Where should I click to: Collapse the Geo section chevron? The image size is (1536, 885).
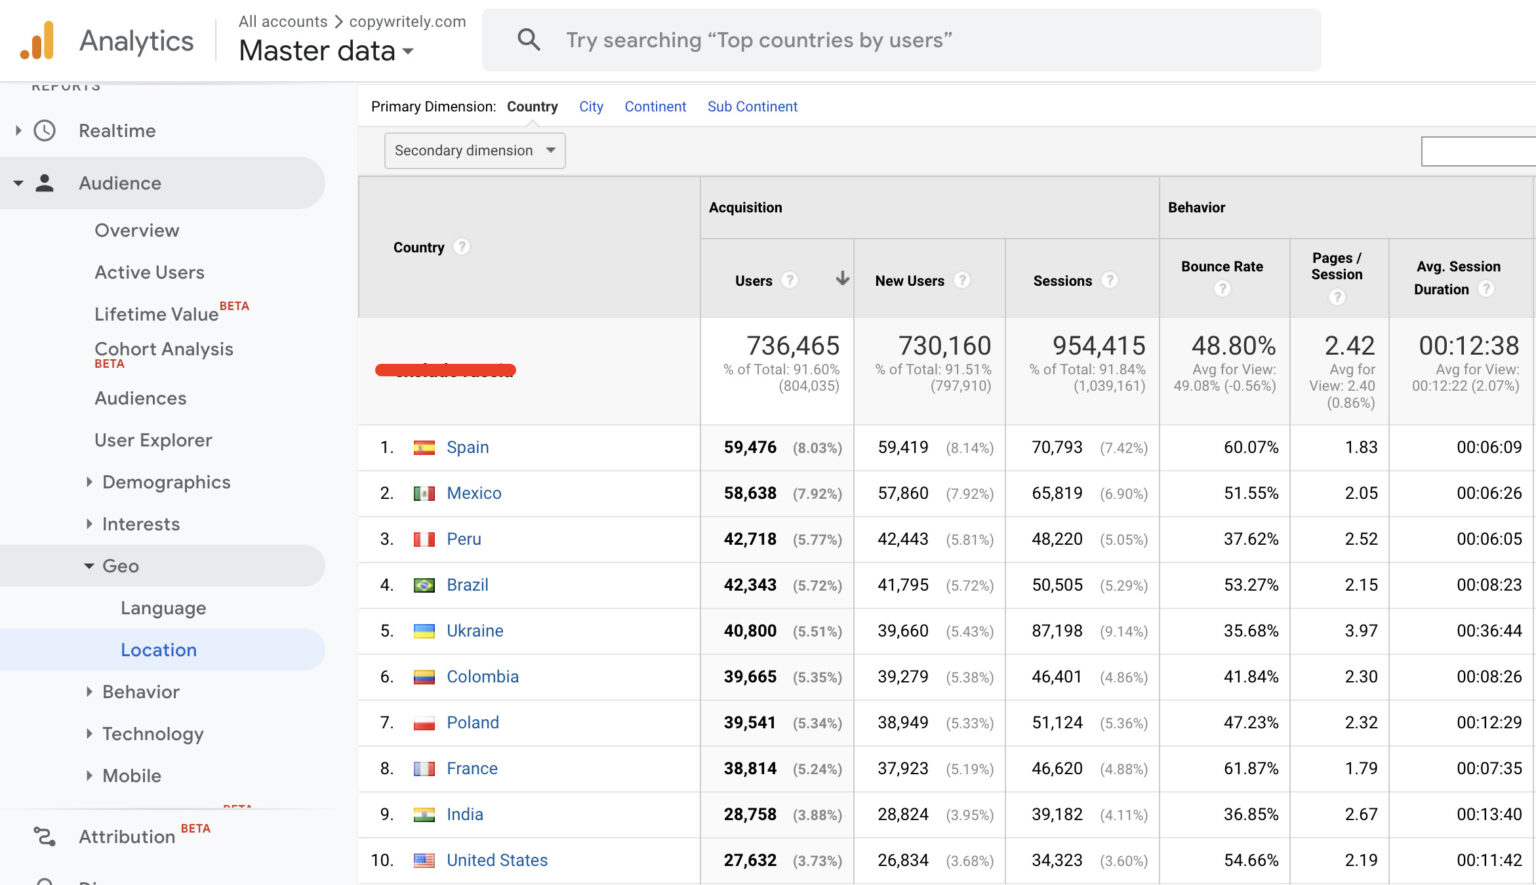click(88, 566)
